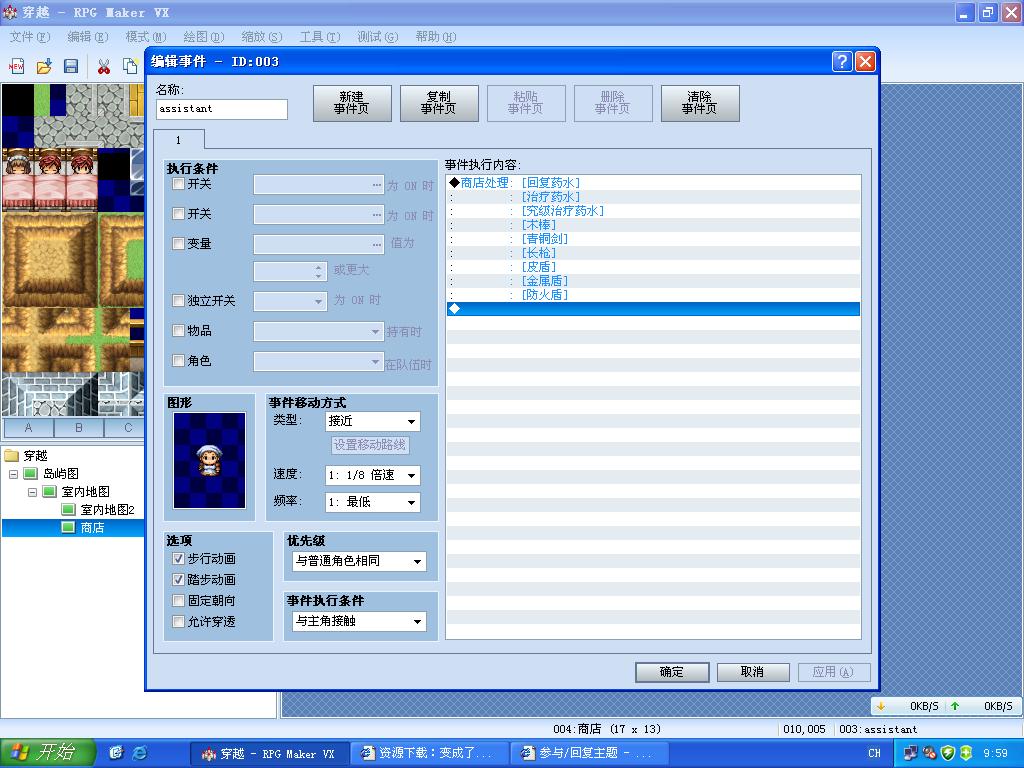1024x768 pixels.
Task: Click the Save floppy disk icon
Action: tap(71, 65)
